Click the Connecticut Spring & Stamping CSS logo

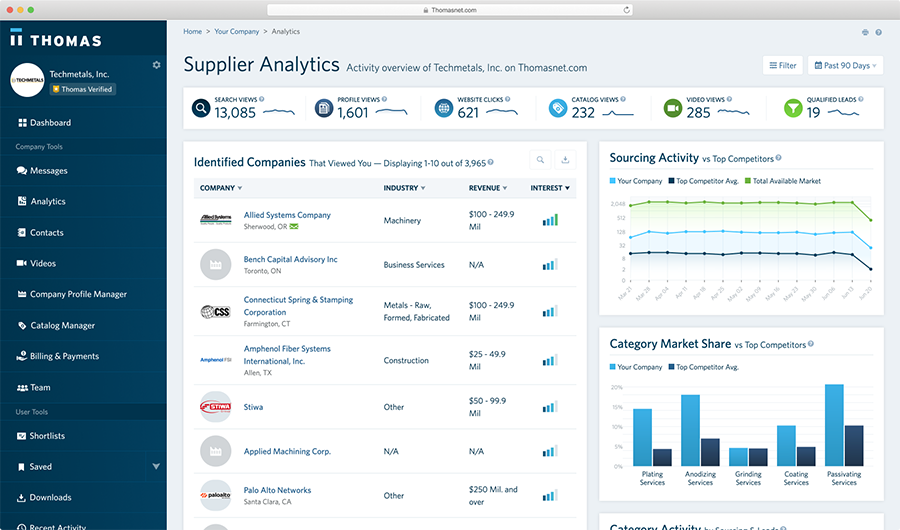216,312
